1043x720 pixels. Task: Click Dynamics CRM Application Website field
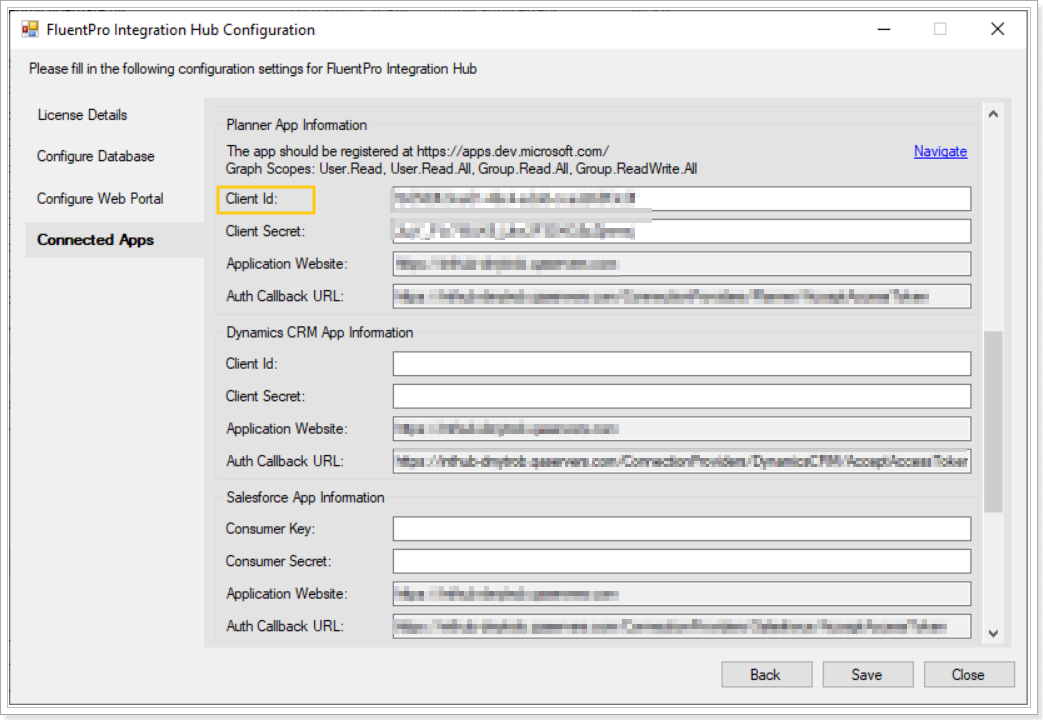pyautogui.click(x=681, y=429)
